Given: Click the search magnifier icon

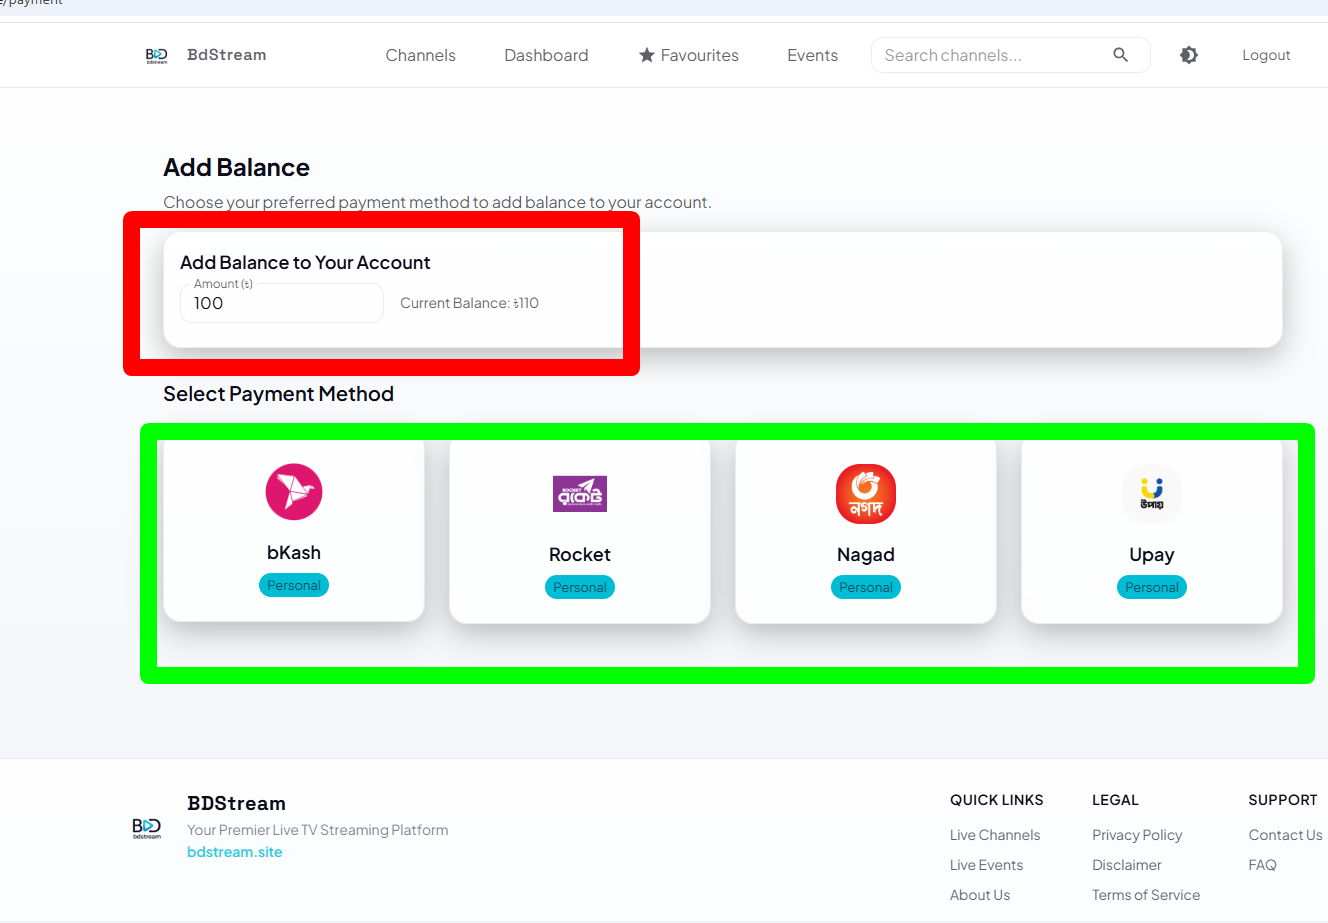Looking at the screenshot, I should [1120, 55].
